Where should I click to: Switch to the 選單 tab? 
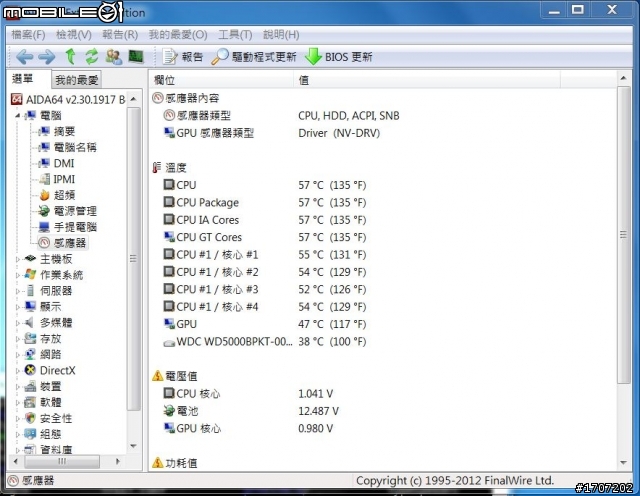tap(22, 79)
